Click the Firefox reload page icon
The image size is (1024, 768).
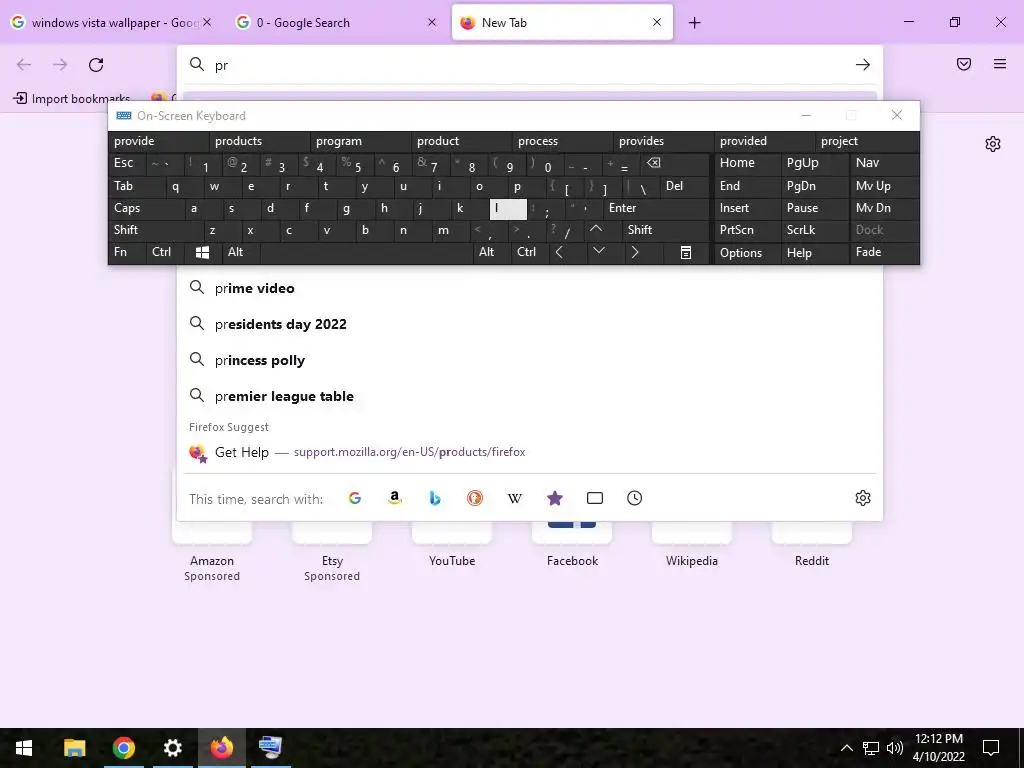[96, 65]
